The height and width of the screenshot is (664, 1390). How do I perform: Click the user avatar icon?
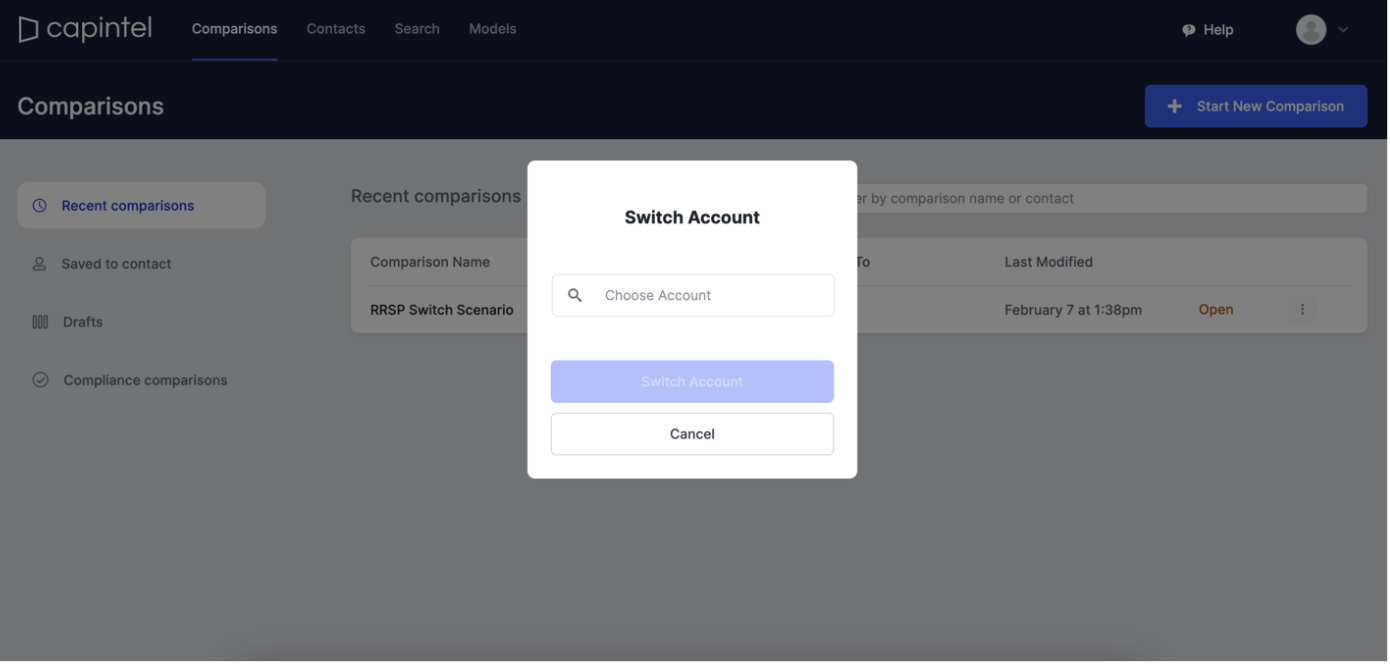coord(1311,30)
